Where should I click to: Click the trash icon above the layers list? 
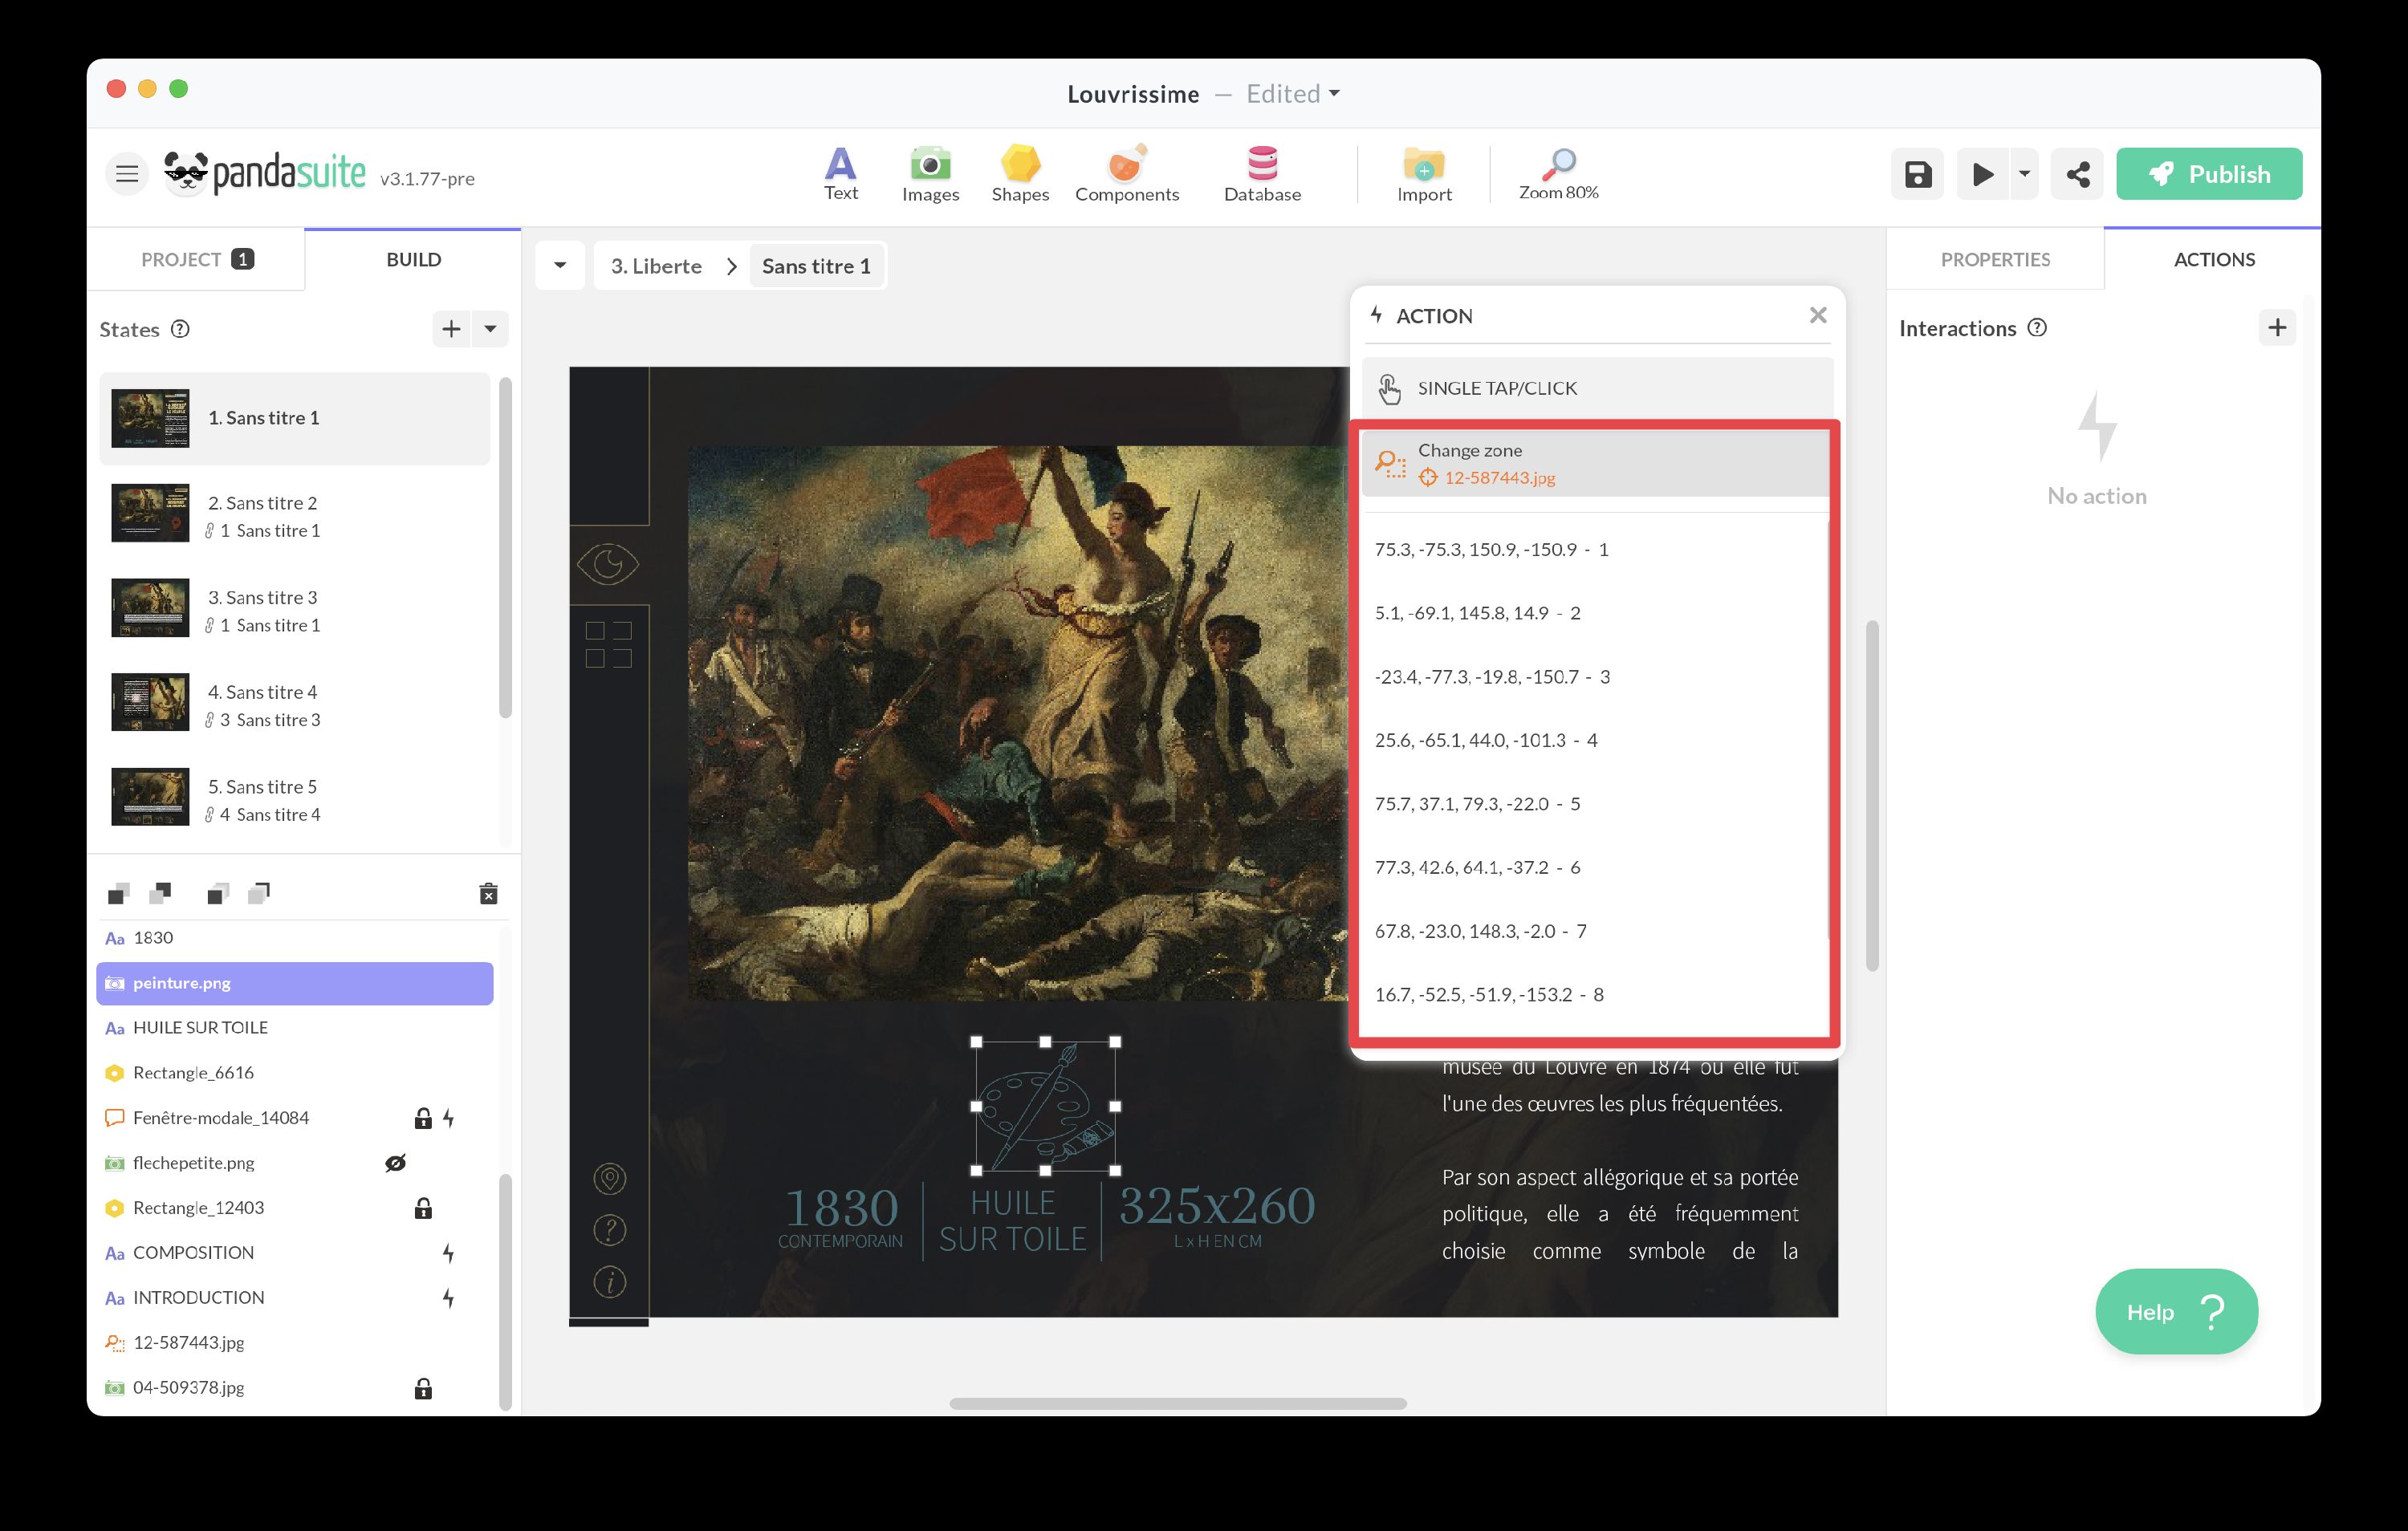pos(488,893)
